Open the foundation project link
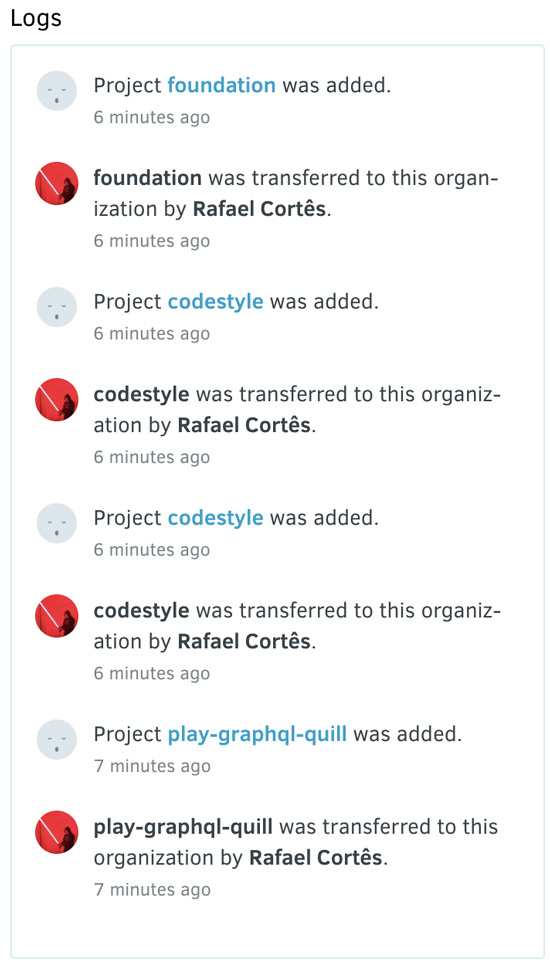The image size is (550, 967). tap(221, 85)
